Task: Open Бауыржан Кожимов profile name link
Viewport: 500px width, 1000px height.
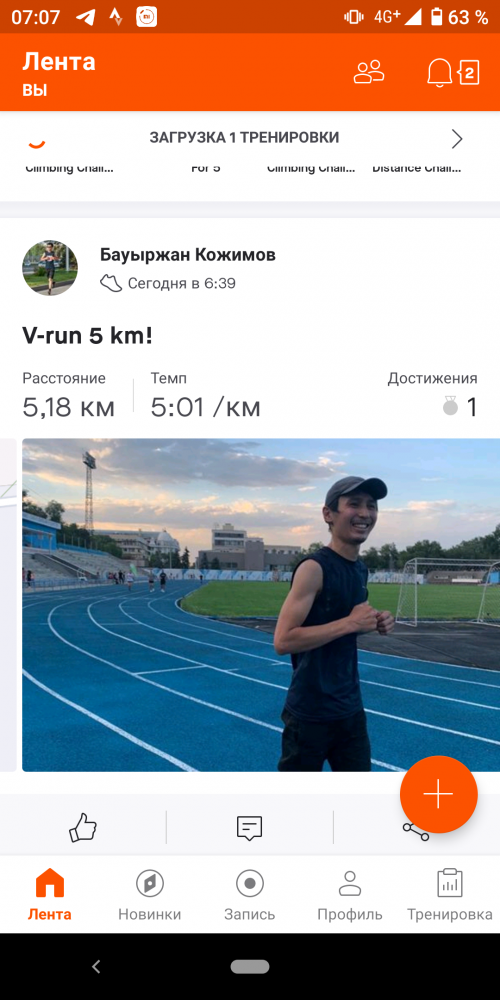Action: point(188,255)
